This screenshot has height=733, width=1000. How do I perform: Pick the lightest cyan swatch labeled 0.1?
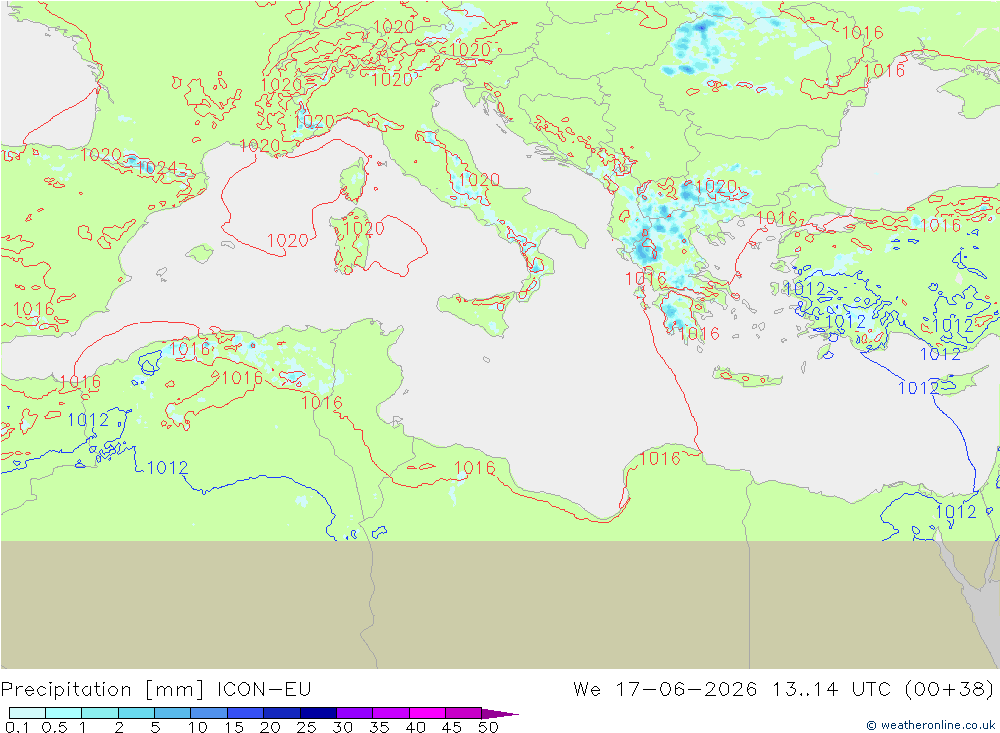point(27,713)
